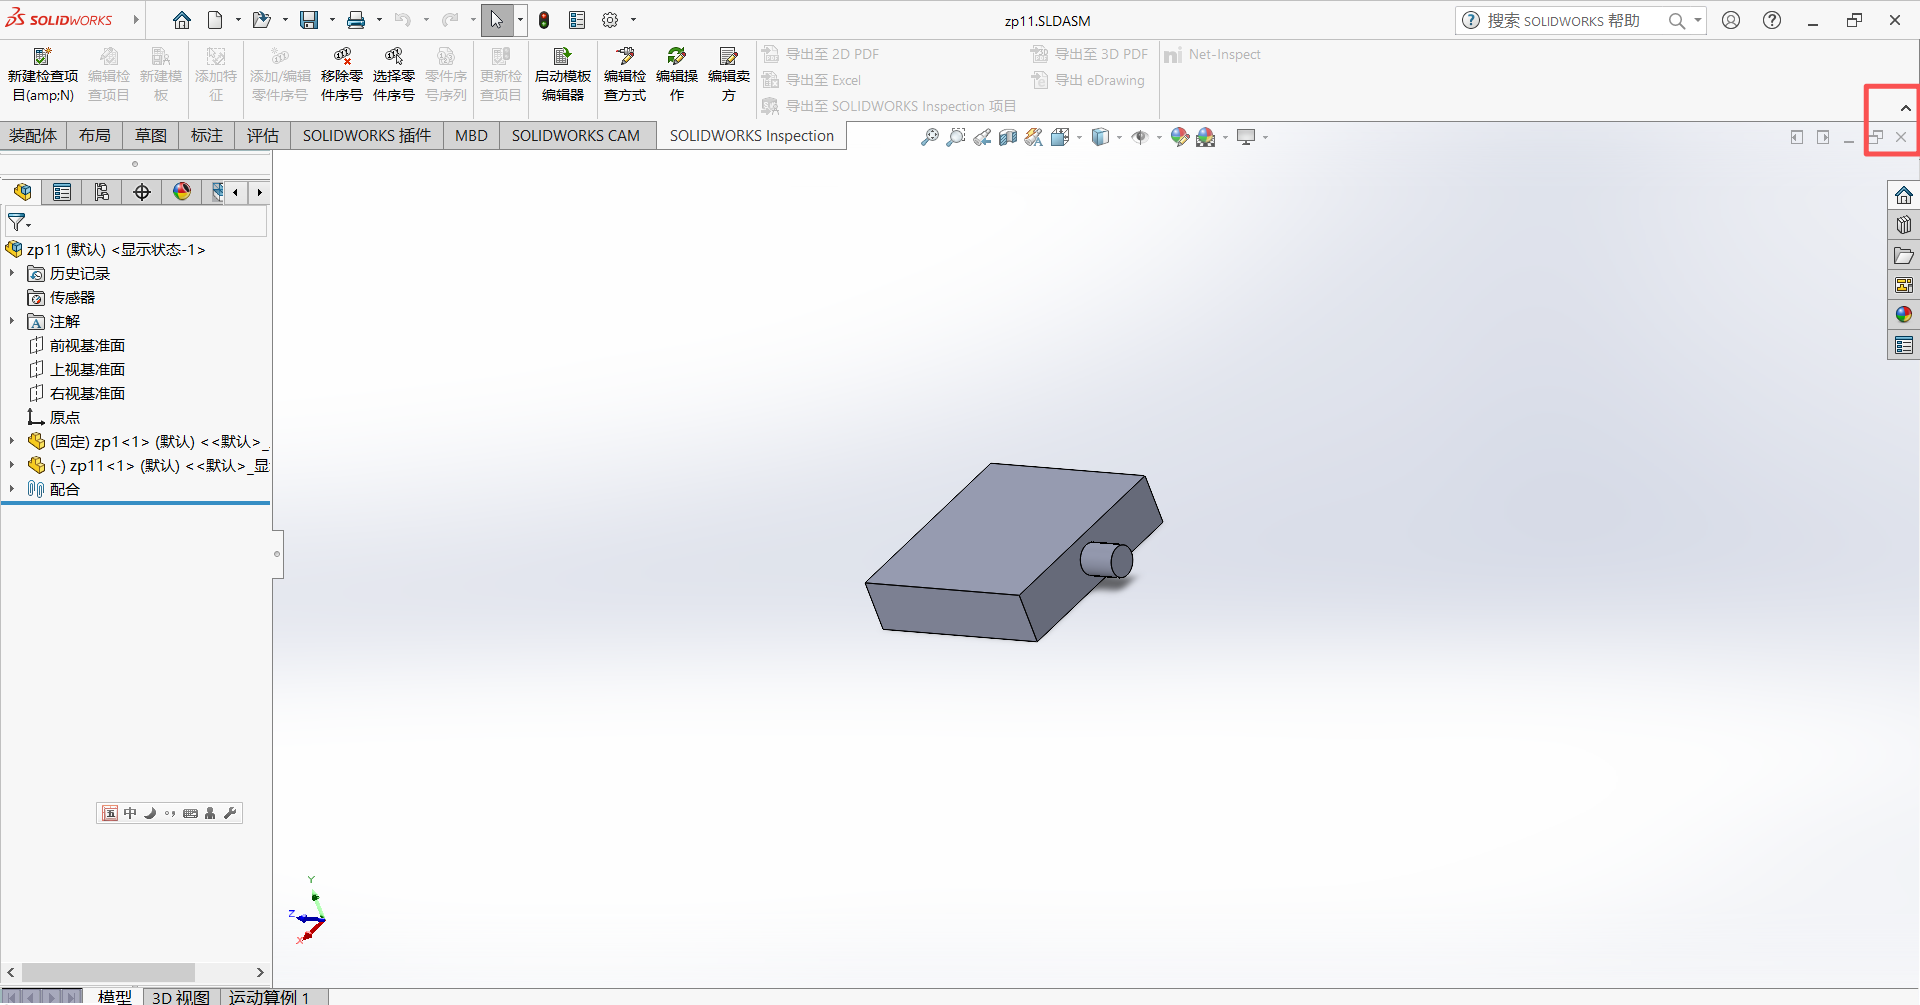Open the Display Style dropdown arrow

coord(1119,137)
